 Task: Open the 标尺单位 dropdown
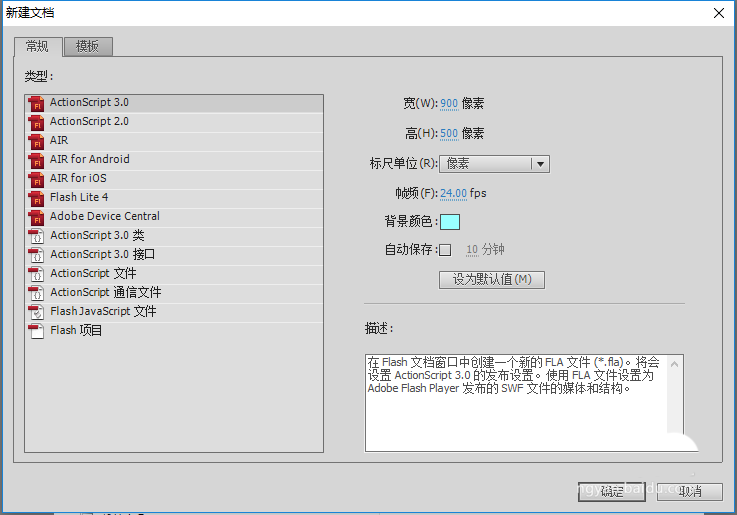[x=494, y=164]
